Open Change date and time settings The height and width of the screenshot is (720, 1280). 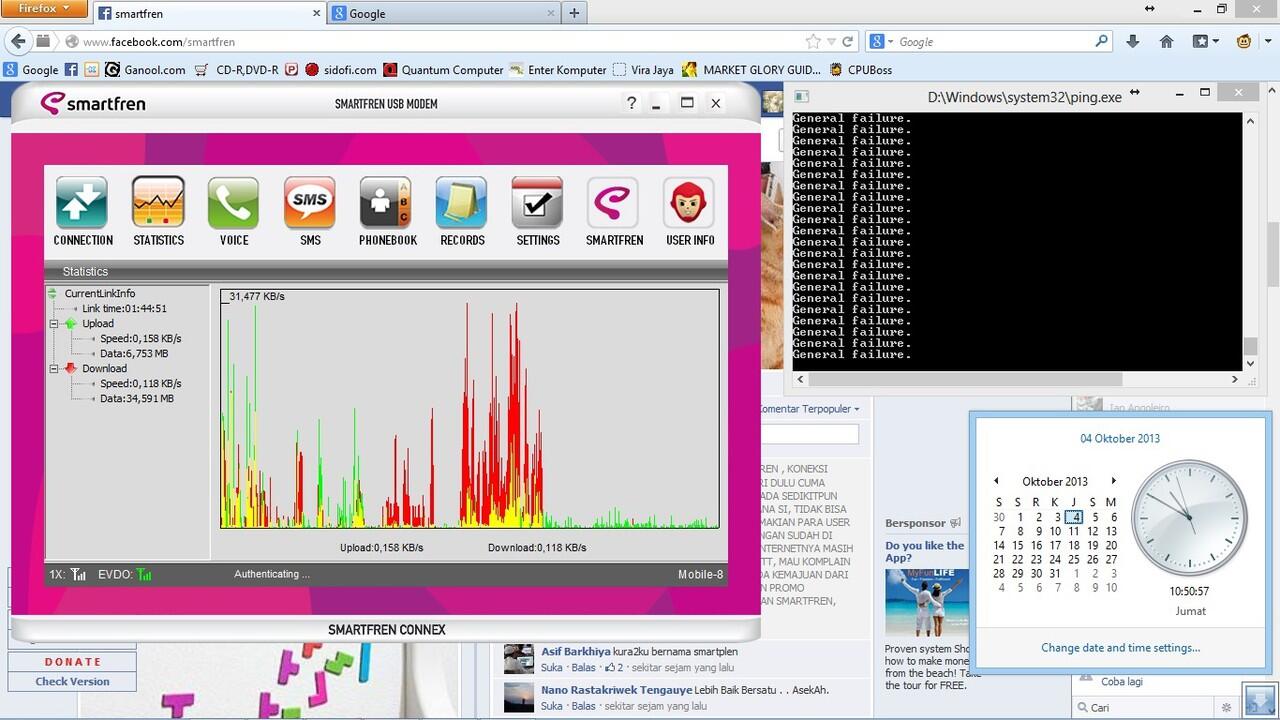coord(1120,647)
